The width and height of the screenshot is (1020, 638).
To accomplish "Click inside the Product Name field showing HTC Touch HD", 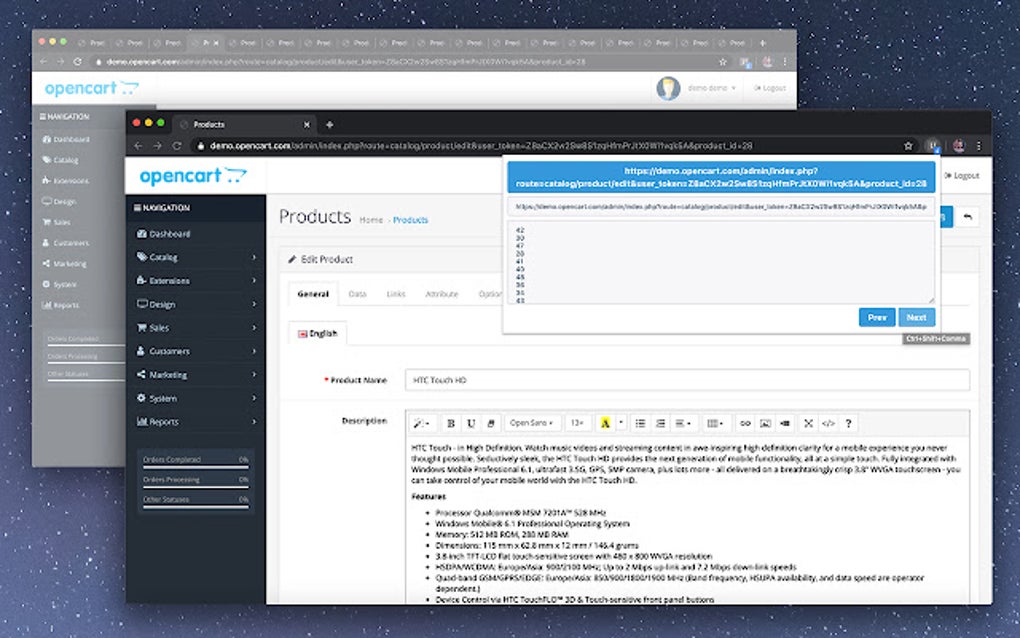I will [600, 380].
